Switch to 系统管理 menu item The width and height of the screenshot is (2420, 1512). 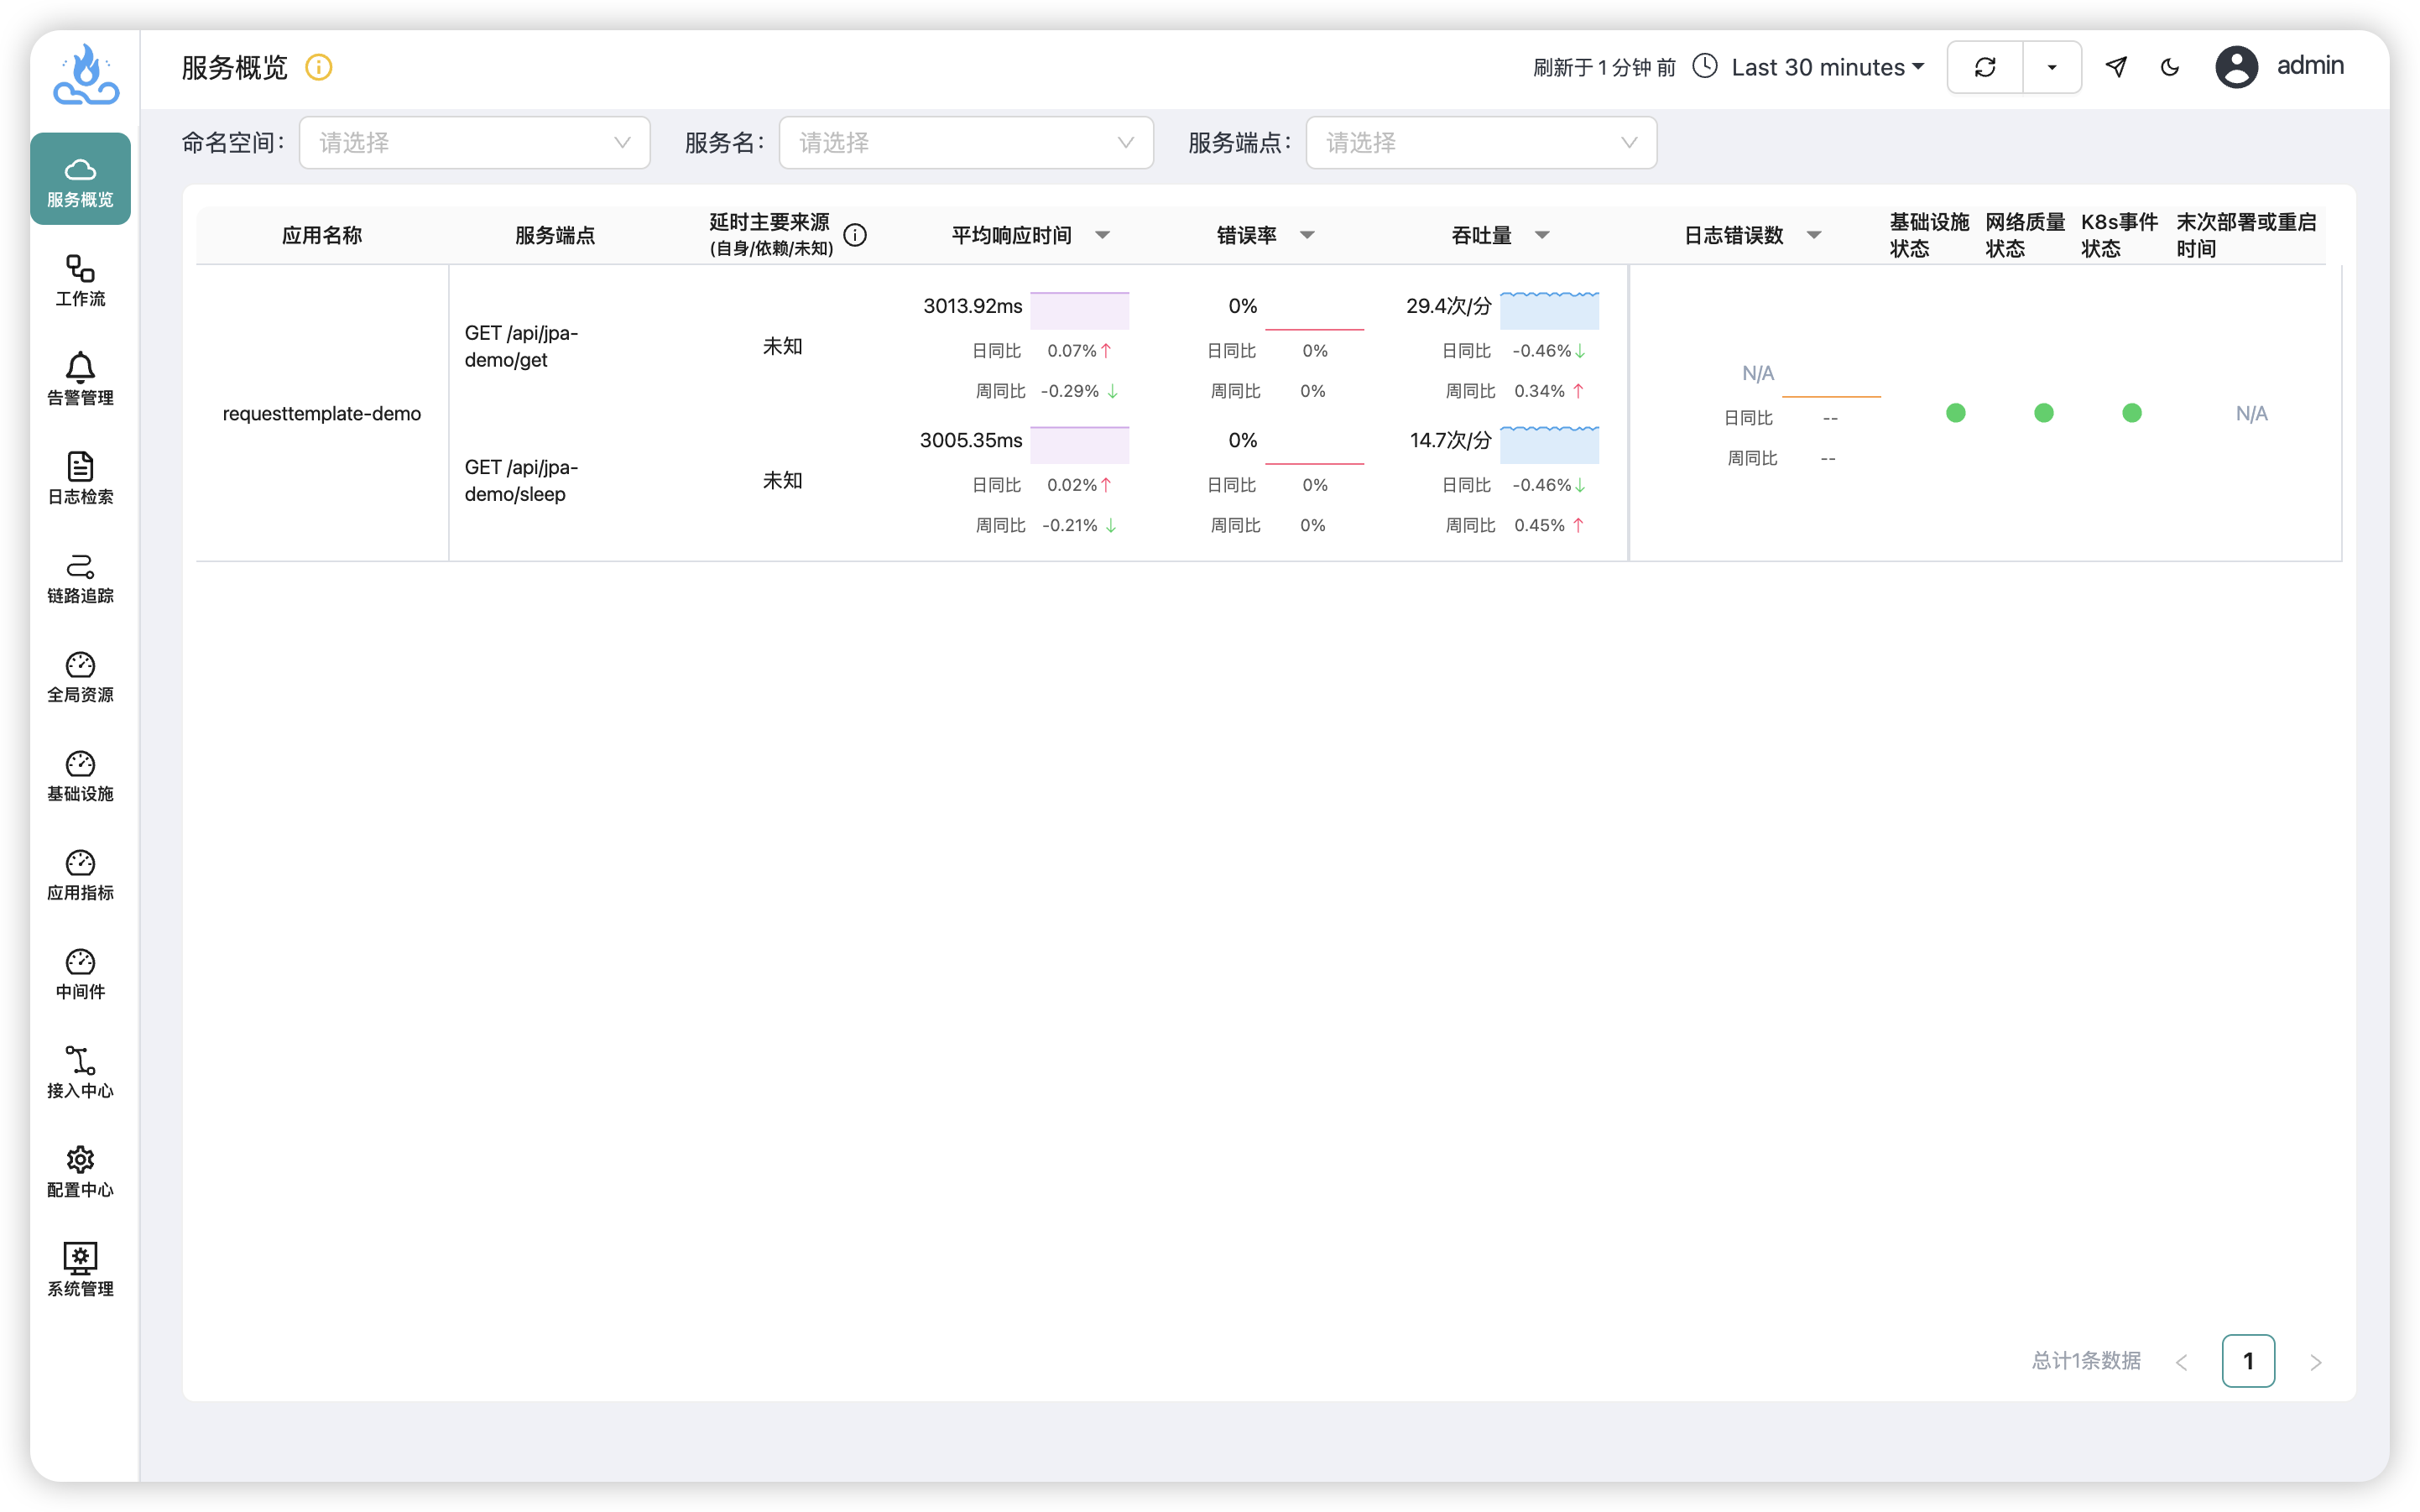click(80, 1270)
